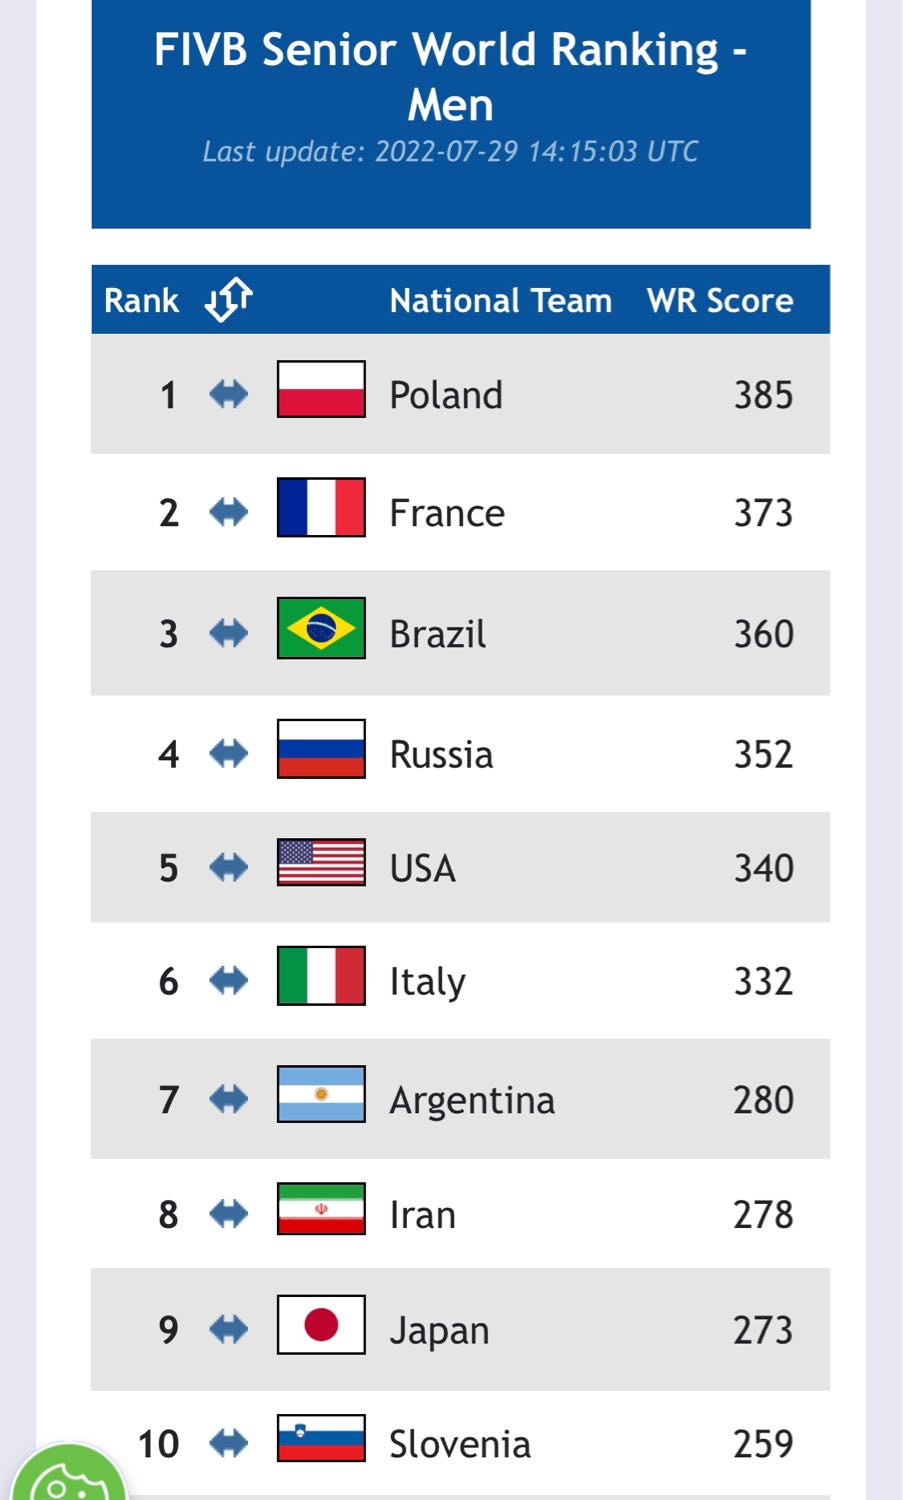Screen dimensions: 903x1500
Task: Open the Slovenia team link
Action: pyautogui.click(x=460, y=1444)
